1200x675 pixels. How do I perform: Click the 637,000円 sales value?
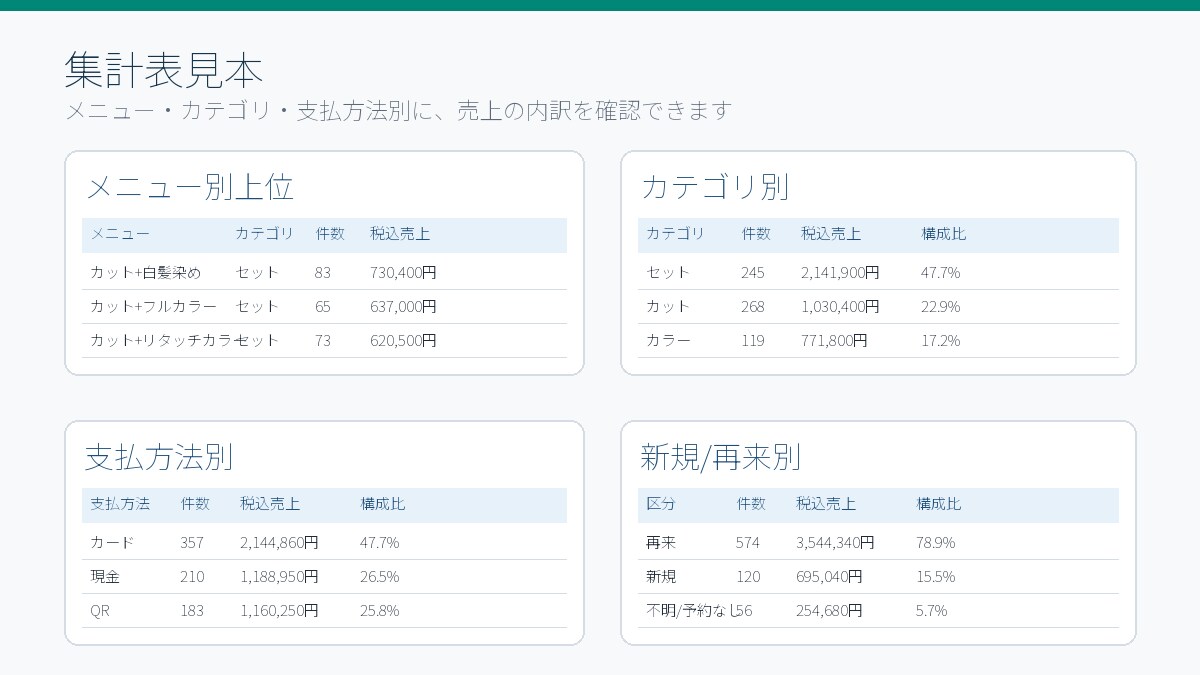(403, 306)
